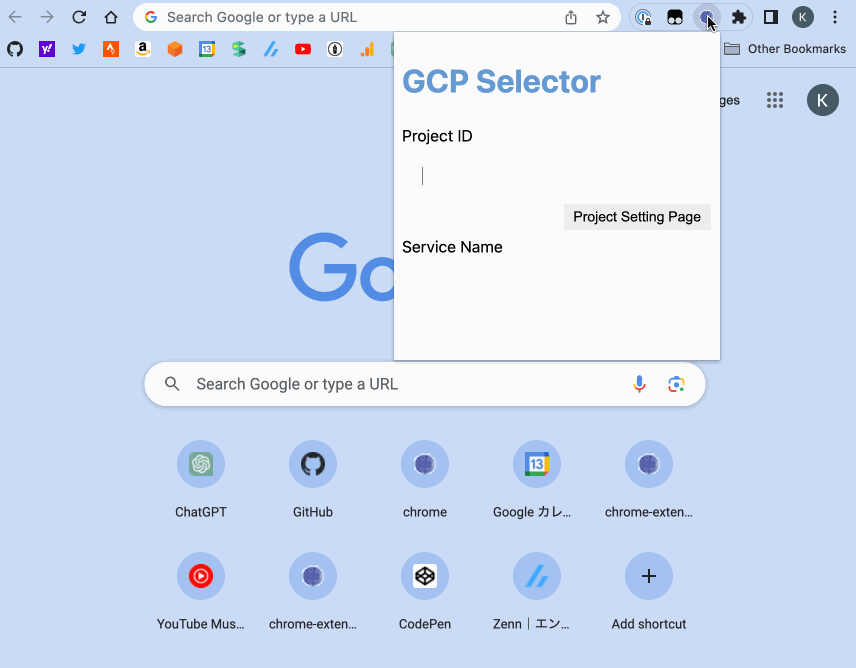The width and height of the screenshot is (856, 668).
Task: Start voice search with microphone icon
Action: click(639, 384)
